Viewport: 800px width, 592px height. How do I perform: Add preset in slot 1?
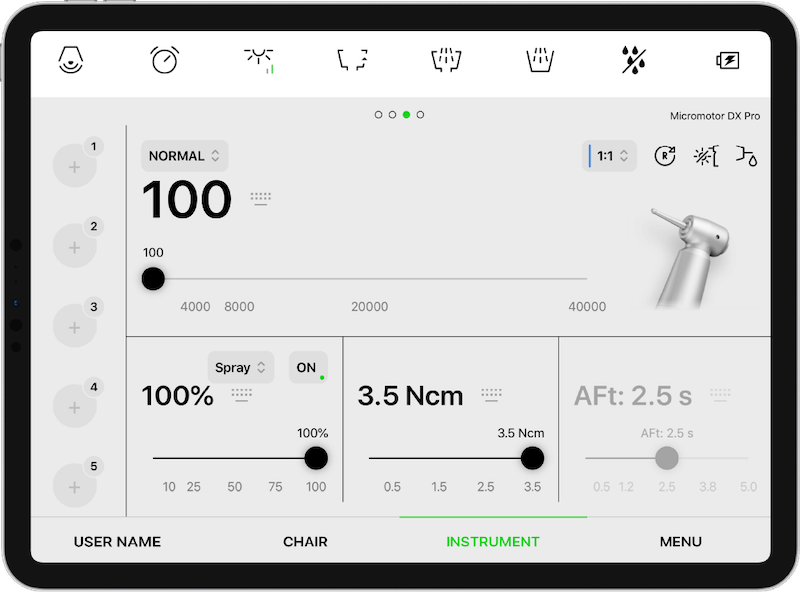(75, 166)
